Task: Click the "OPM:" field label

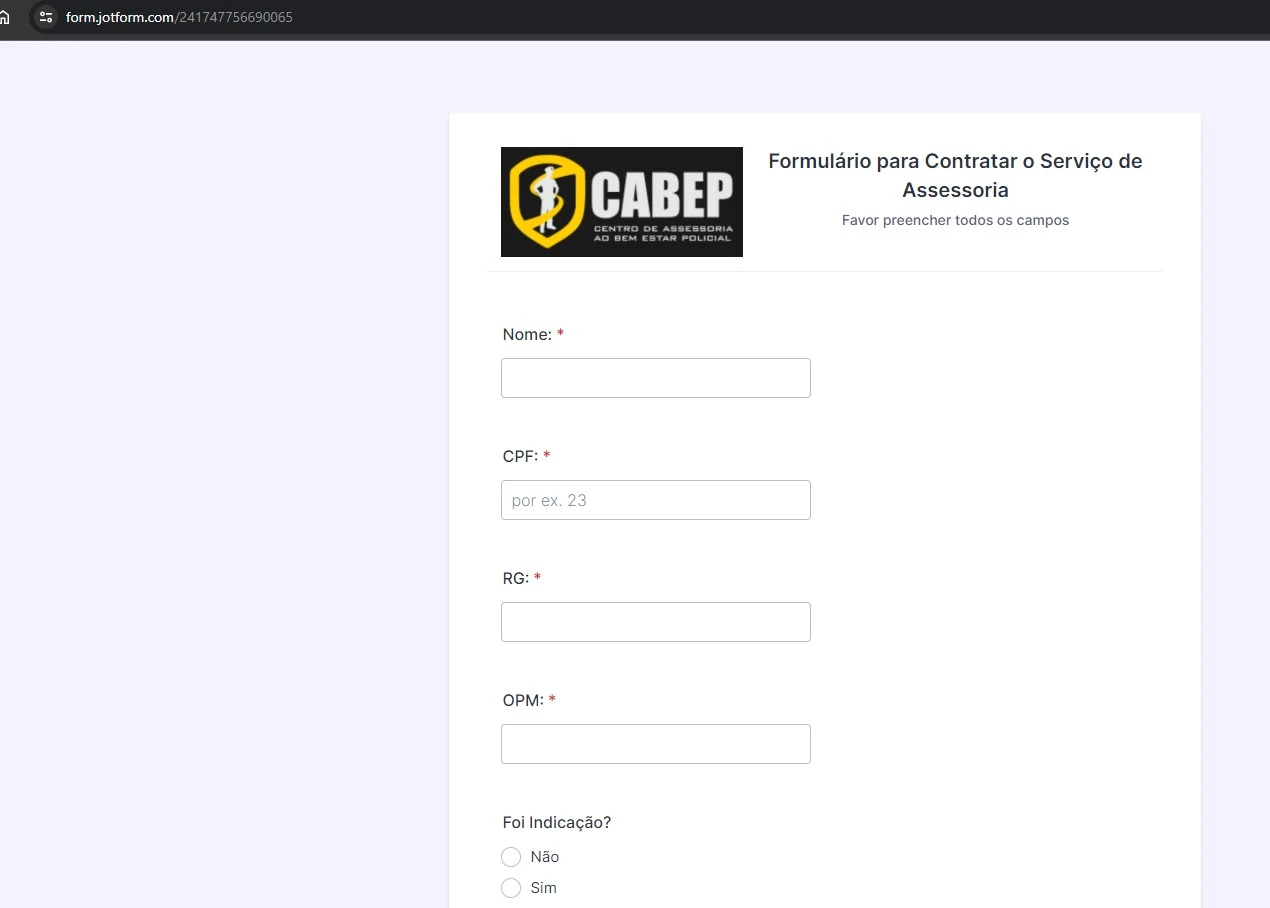Action: click(x=522, y=699)
